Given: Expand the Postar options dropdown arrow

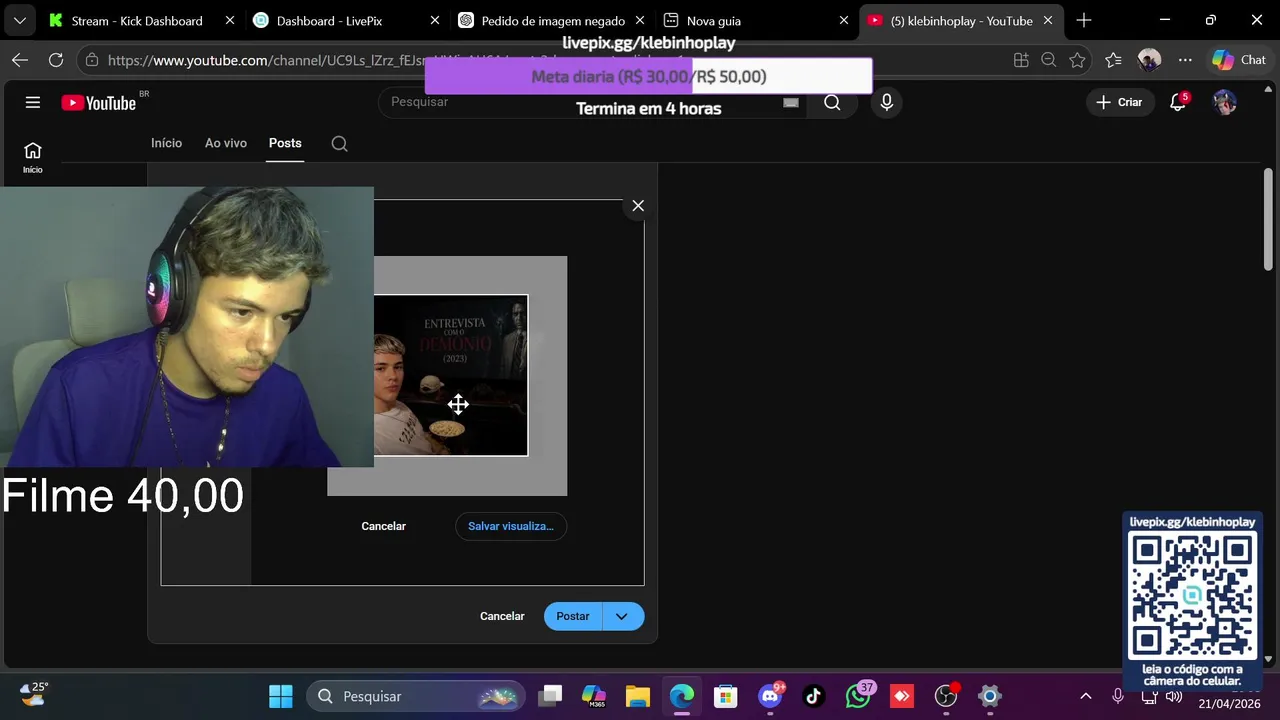Looking at the screenshot, I should (622, 616).
